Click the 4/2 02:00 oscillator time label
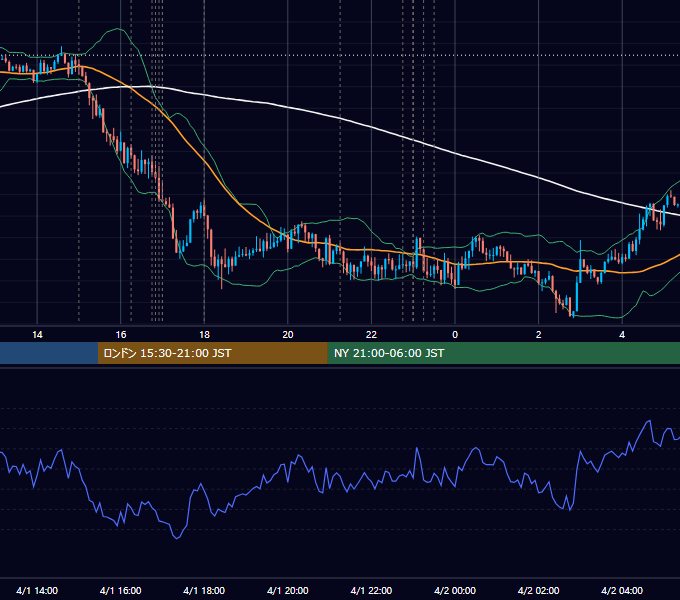Image resolution: width=680 pixels, height=600 pixels. pos(538,590)
